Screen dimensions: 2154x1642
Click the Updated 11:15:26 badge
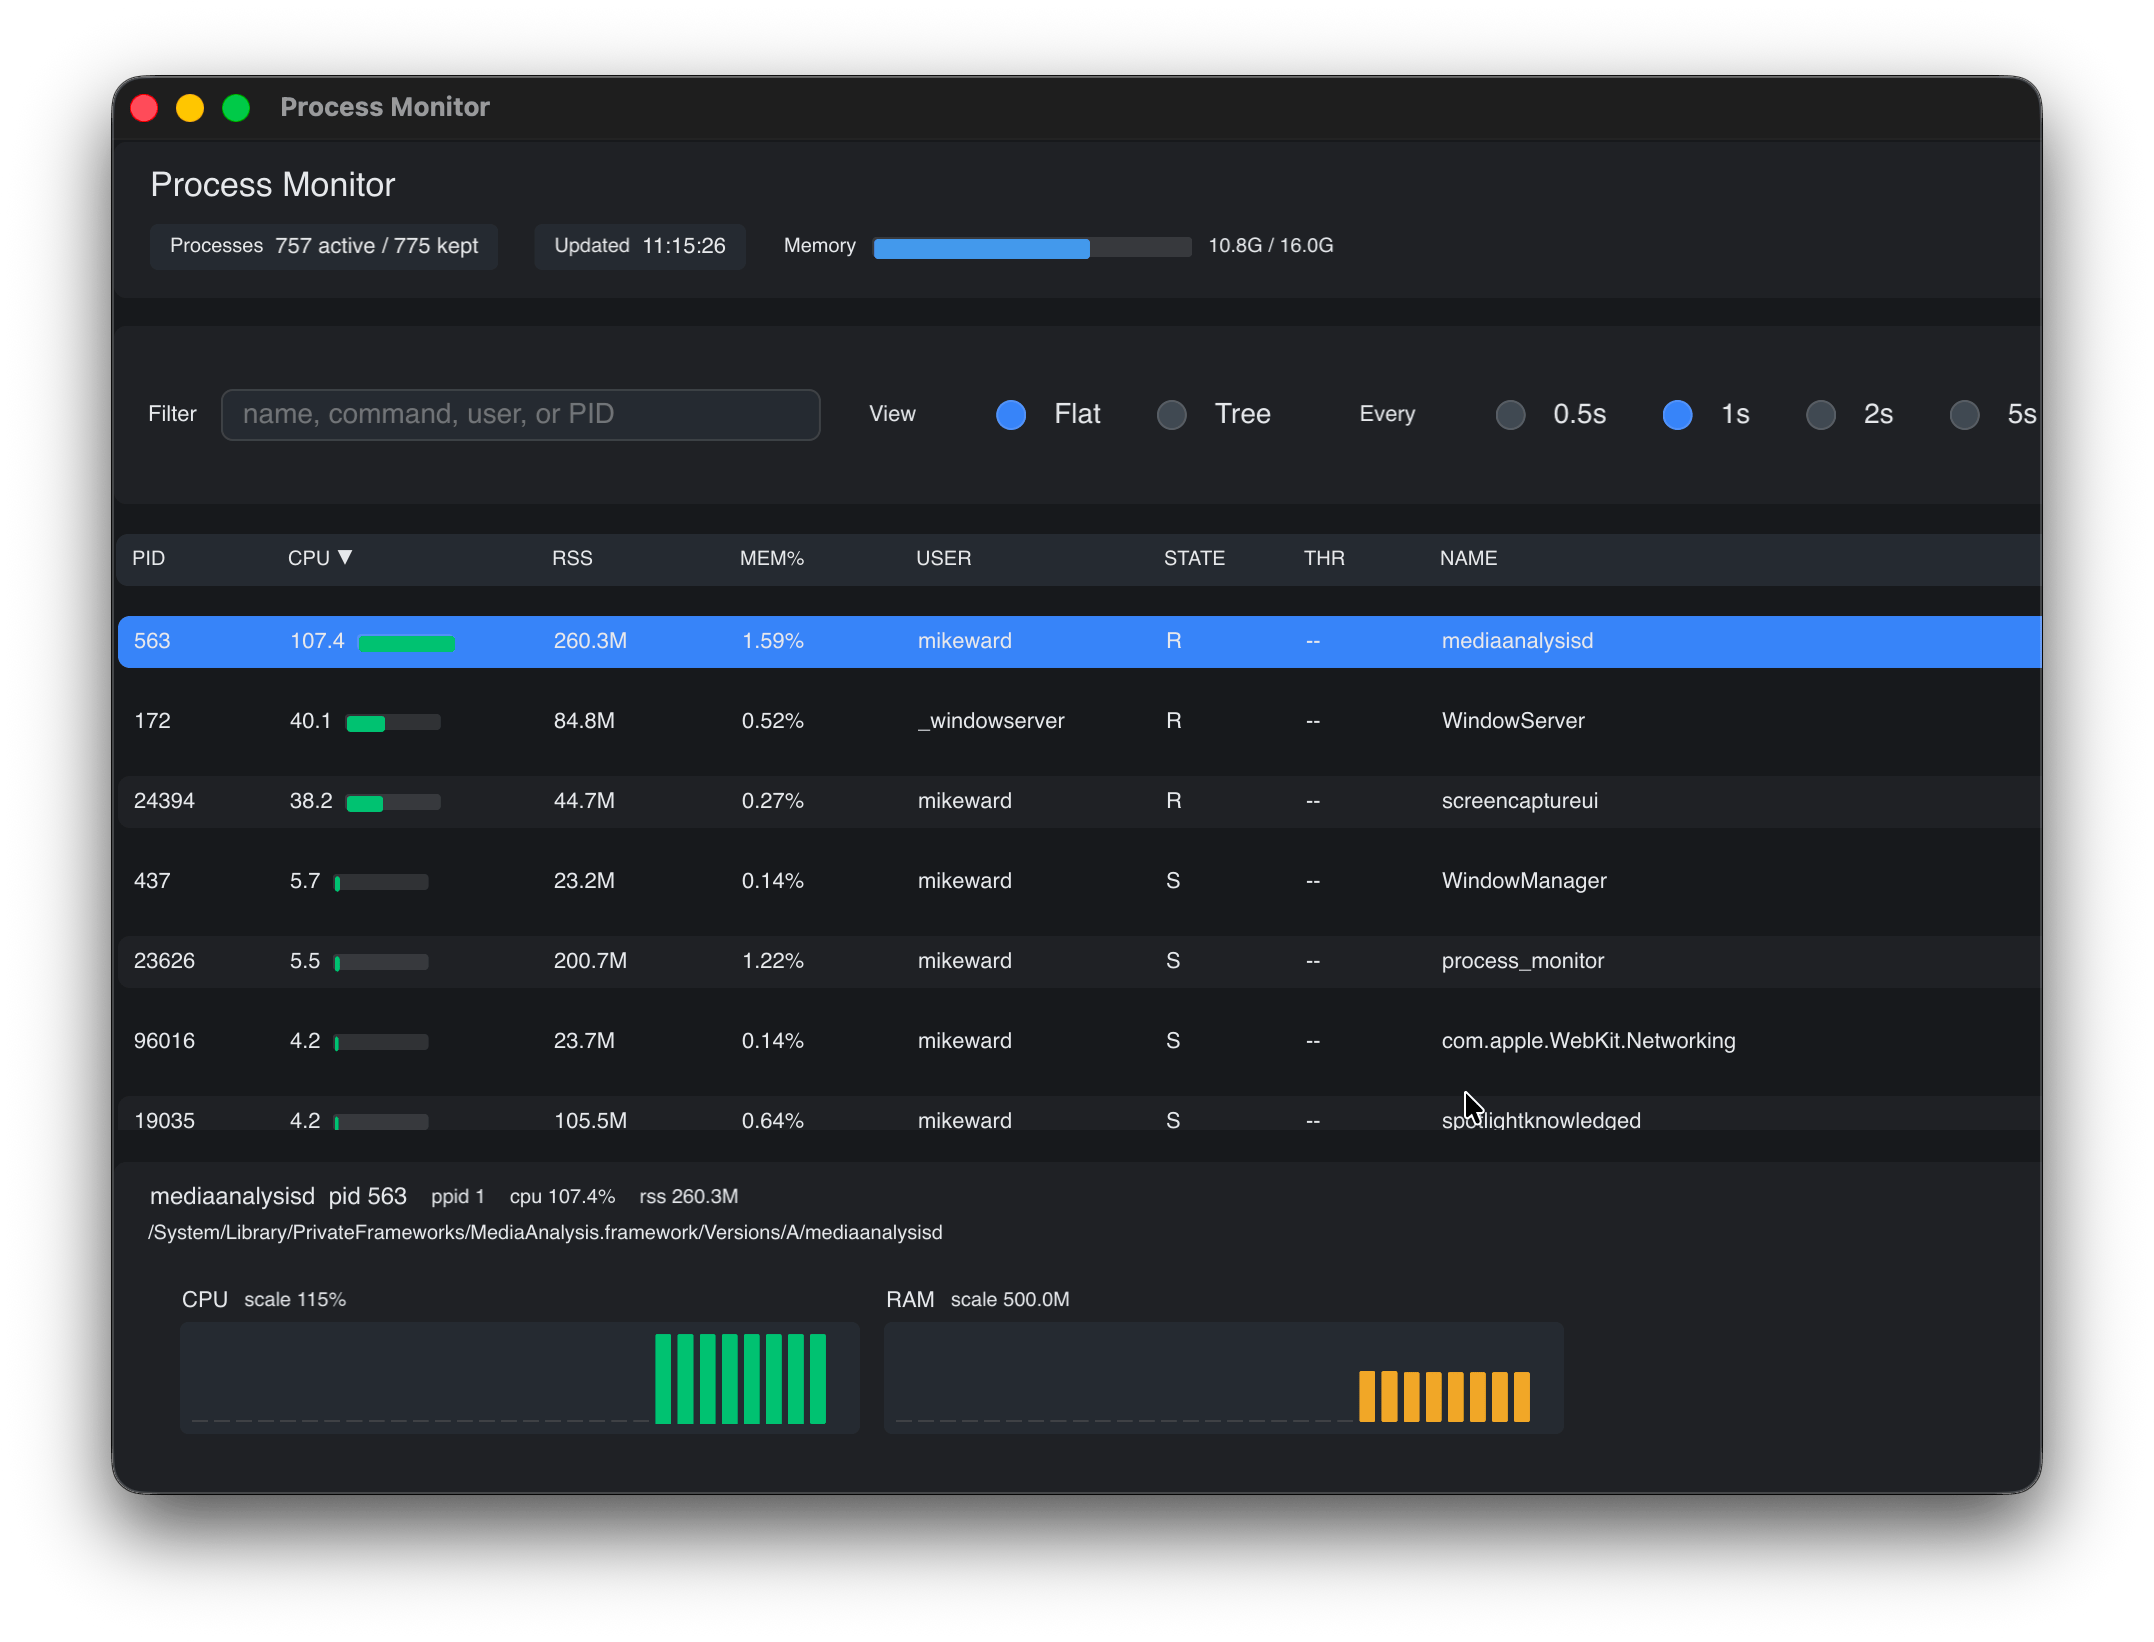[x=640, y=246]
